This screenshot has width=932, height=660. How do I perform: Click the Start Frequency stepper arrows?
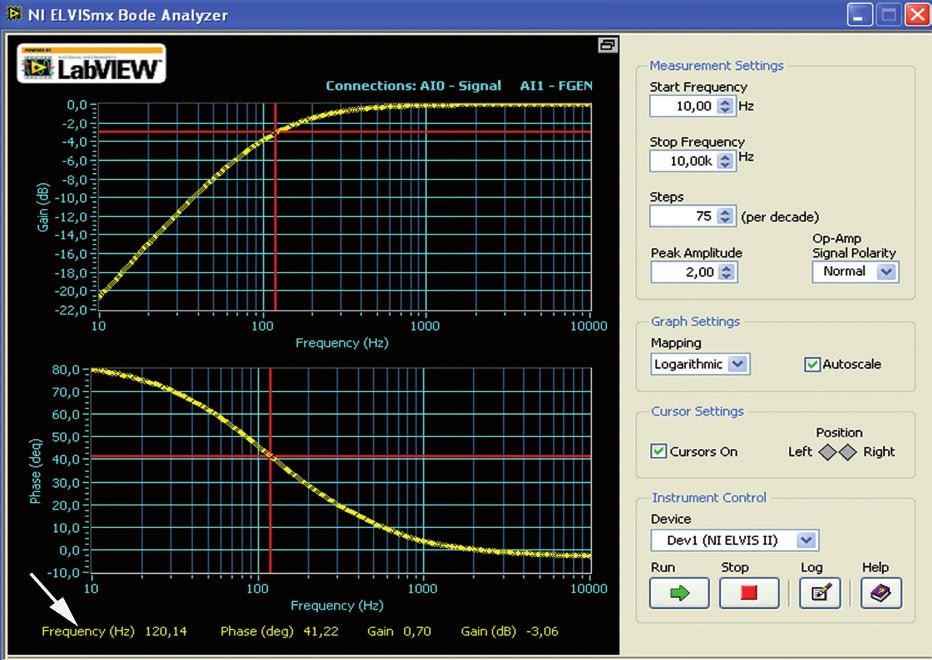point(725,106)
